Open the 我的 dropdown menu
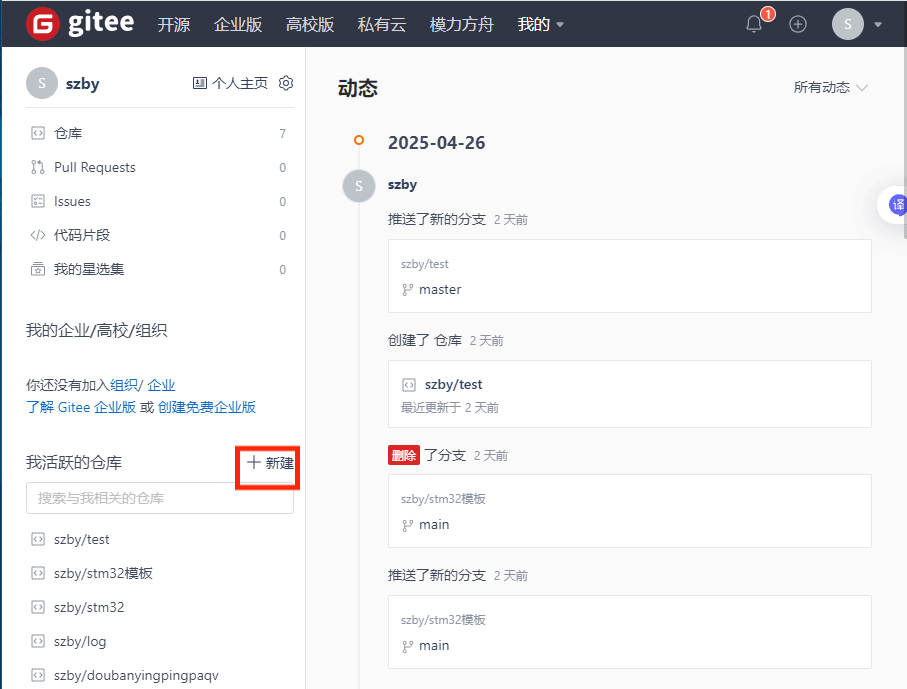This screenshot has width=907, height=689. 540,24
